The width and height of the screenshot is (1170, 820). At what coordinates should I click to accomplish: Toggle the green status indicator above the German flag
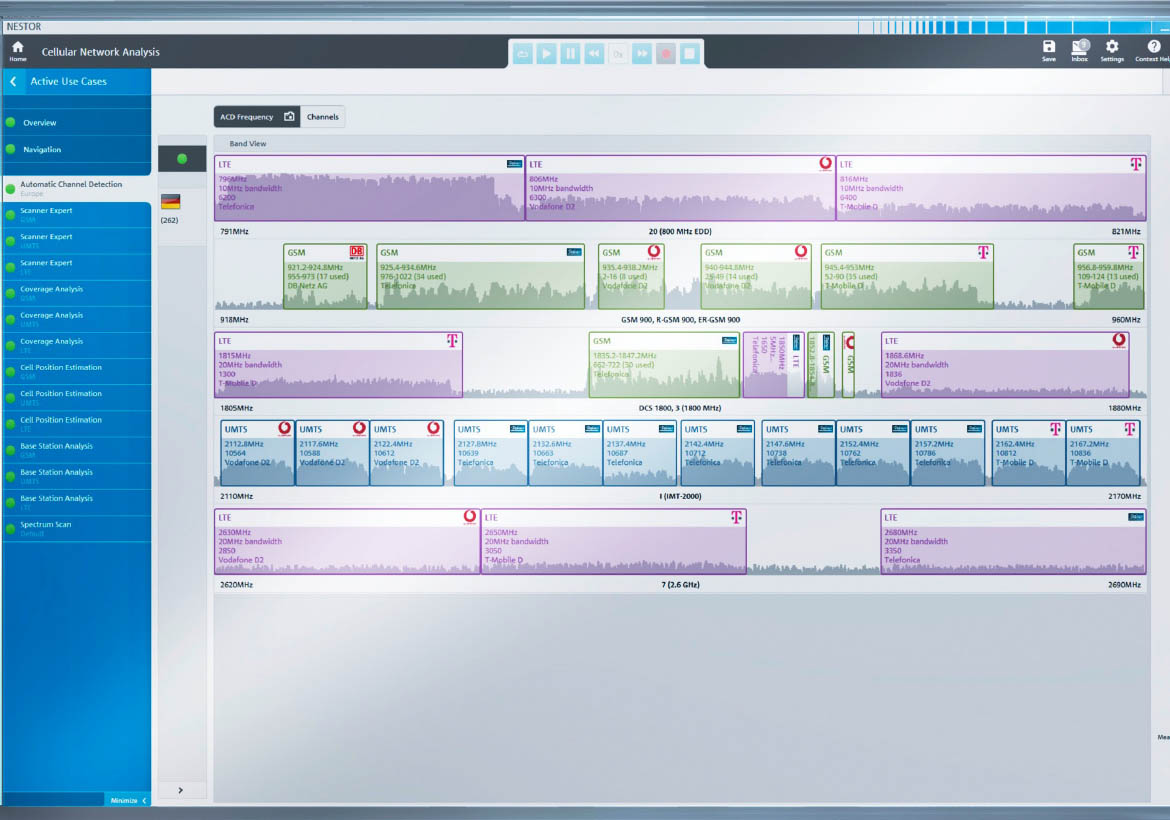pos(182,159)
